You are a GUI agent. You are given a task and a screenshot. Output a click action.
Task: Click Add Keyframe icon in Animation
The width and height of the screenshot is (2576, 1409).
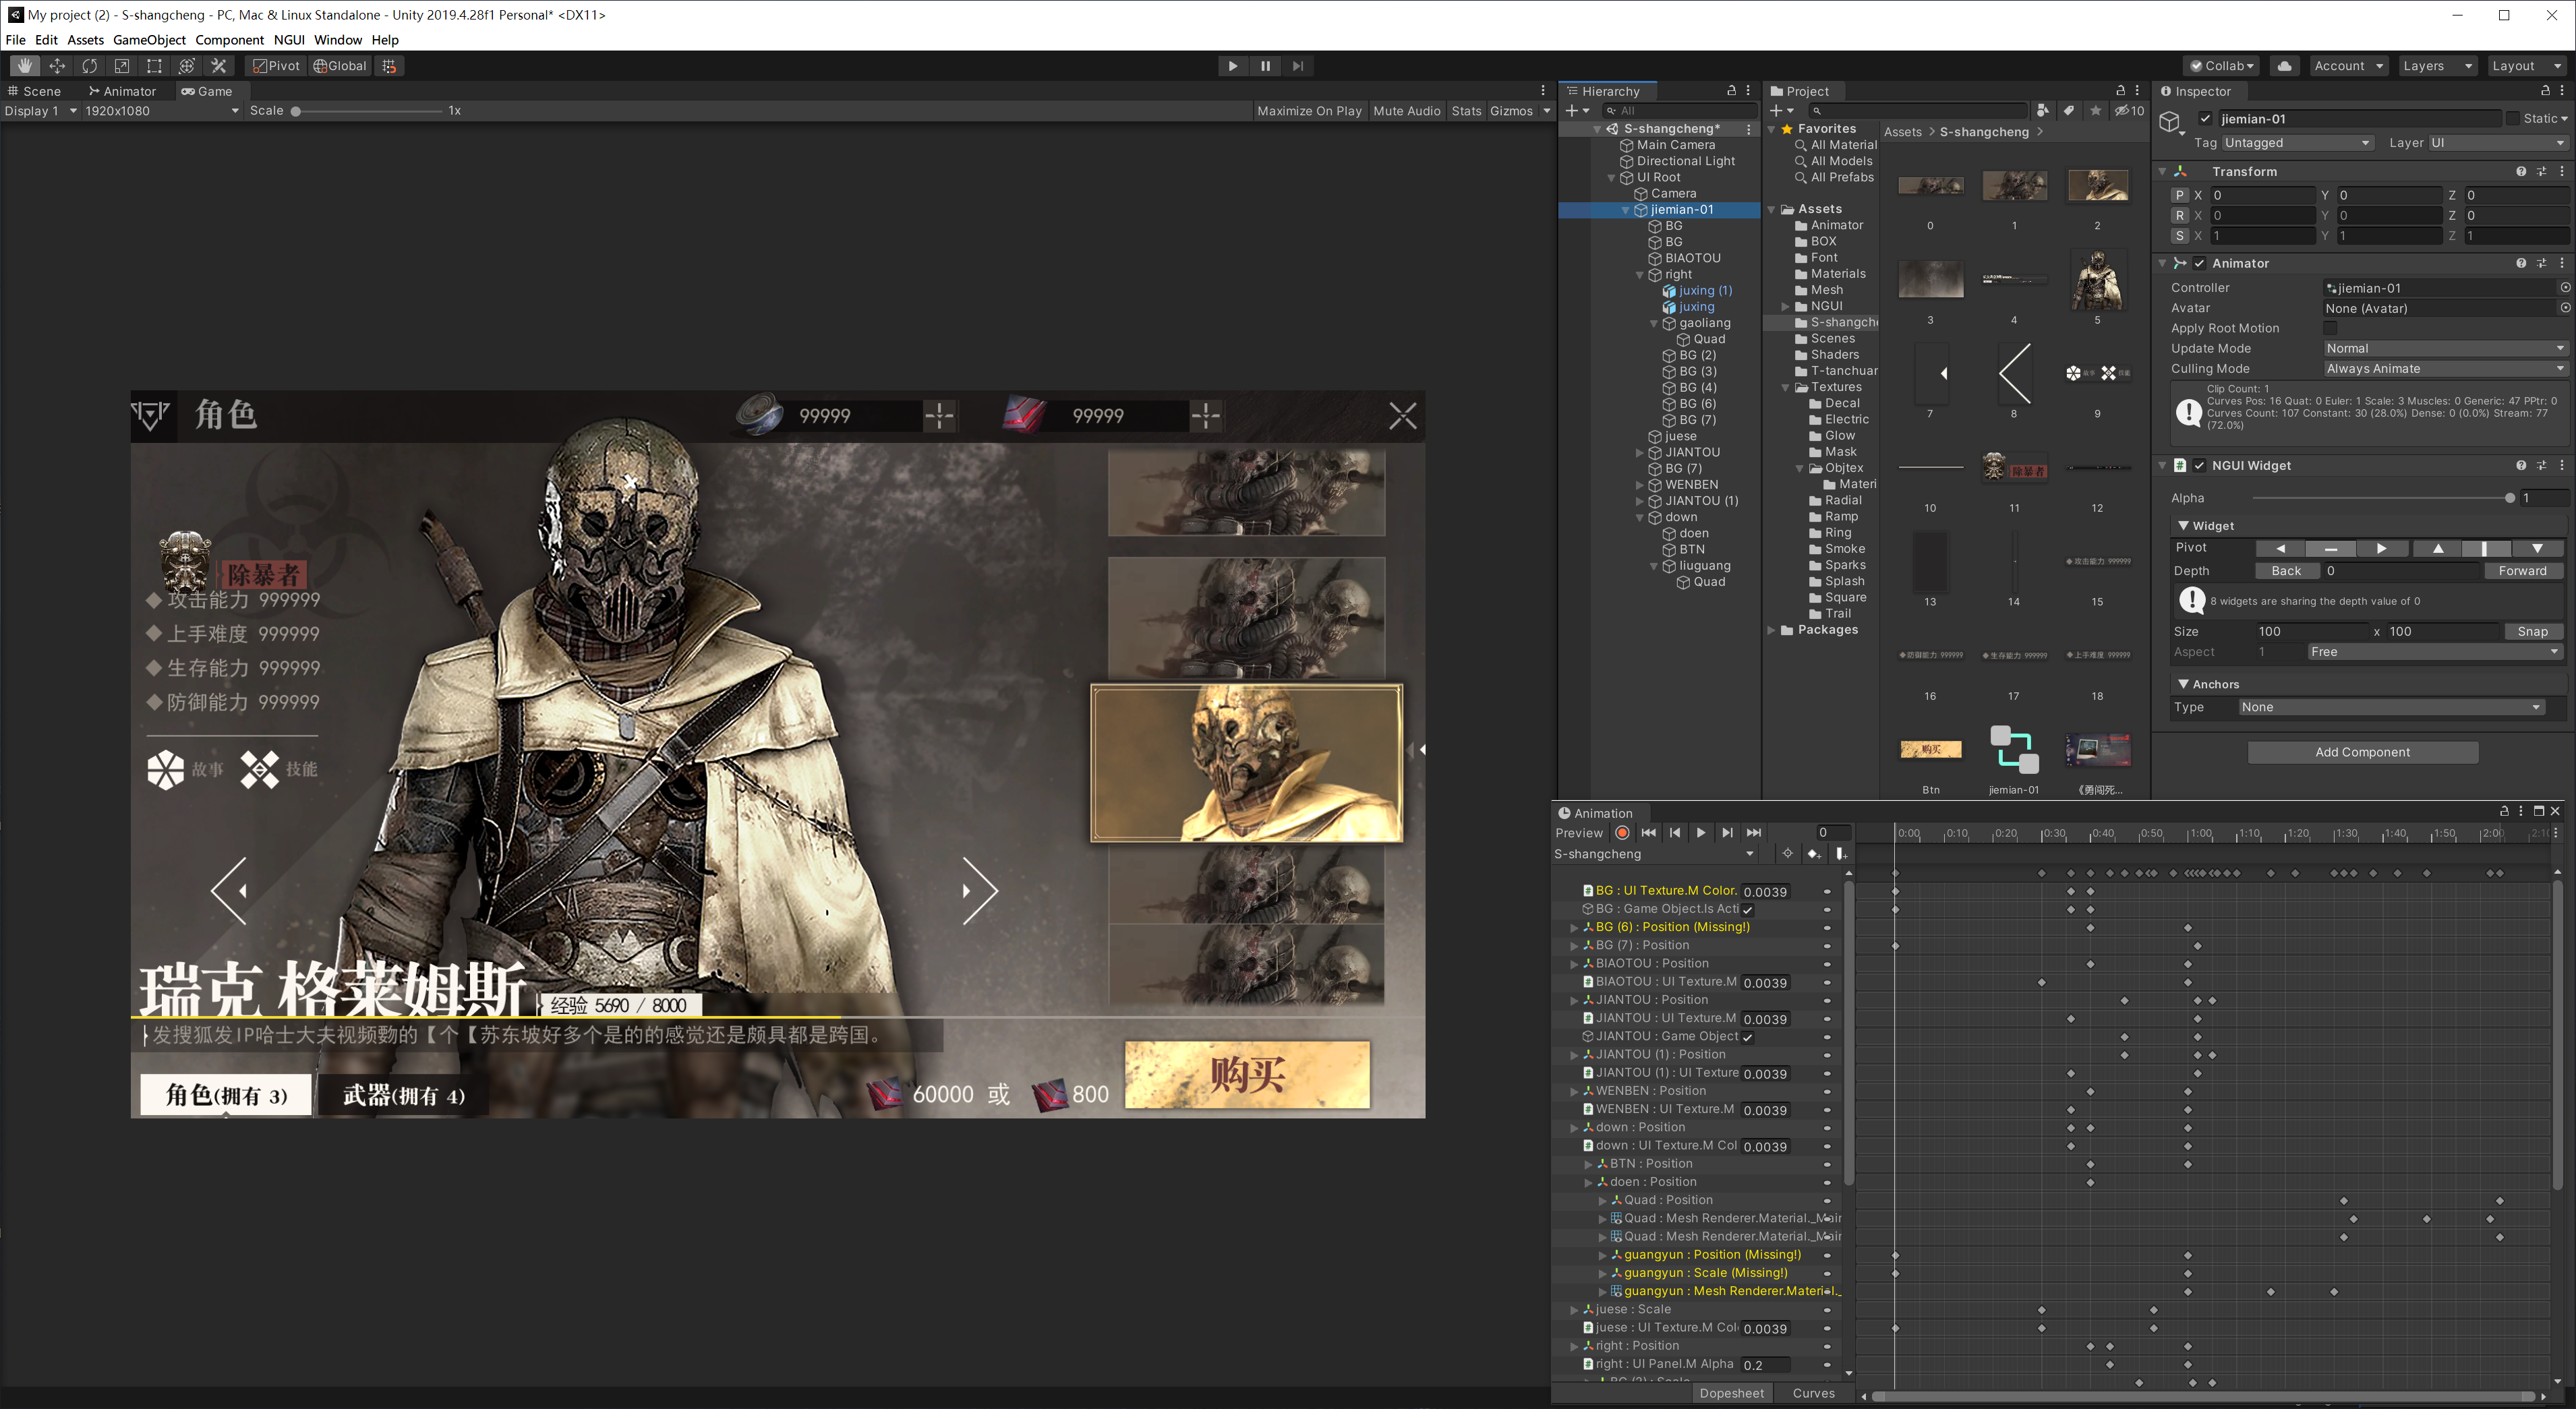click(1813, 854)
